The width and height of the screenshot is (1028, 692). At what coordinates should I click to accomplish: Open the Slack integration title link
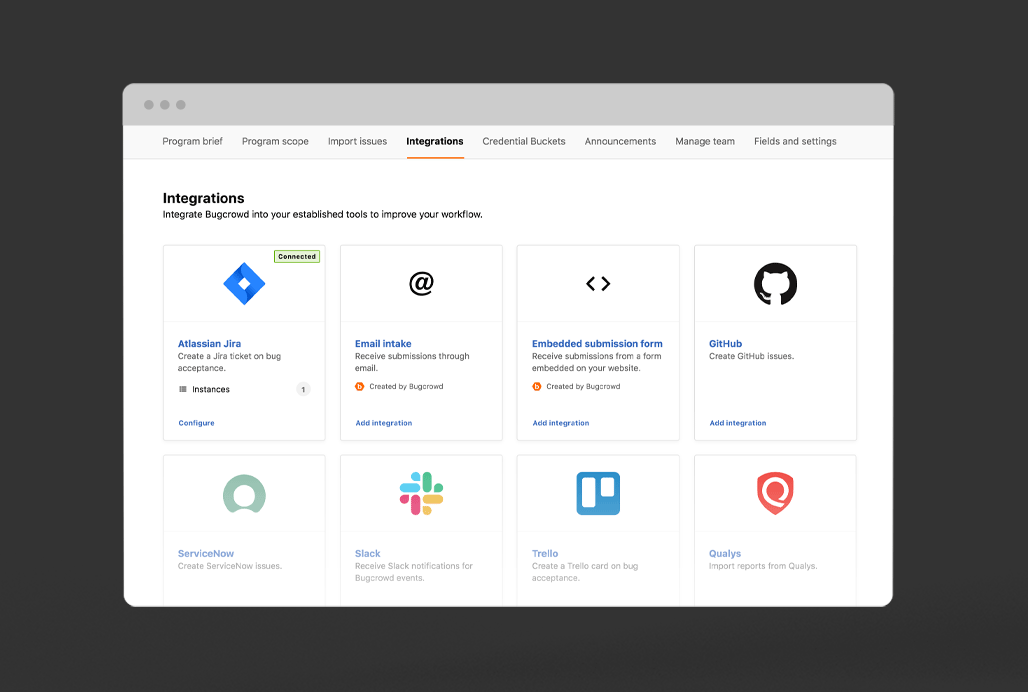(x=368, y=553)
